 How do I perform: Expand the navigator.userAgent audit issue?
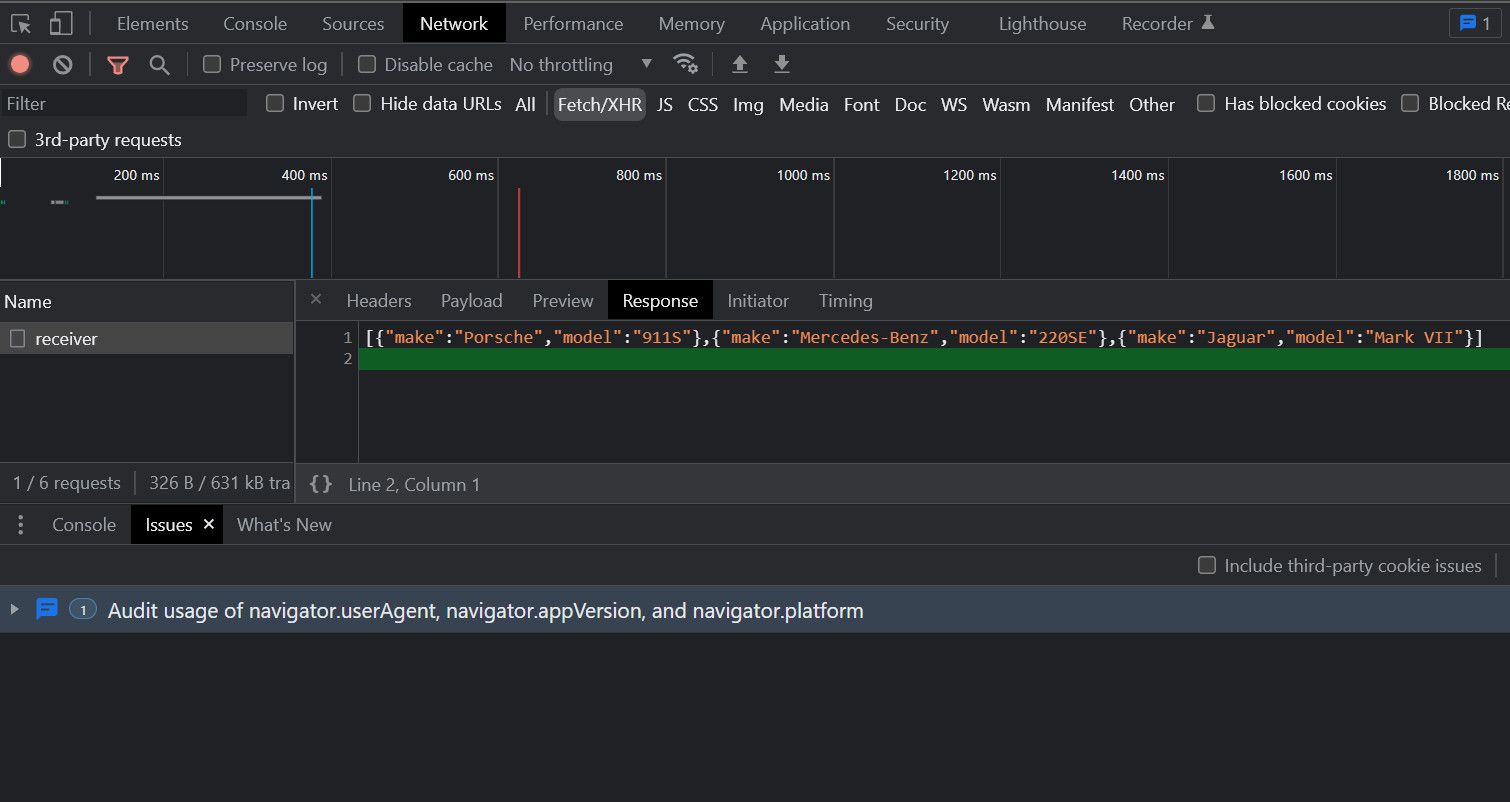[x=14, y=610]
